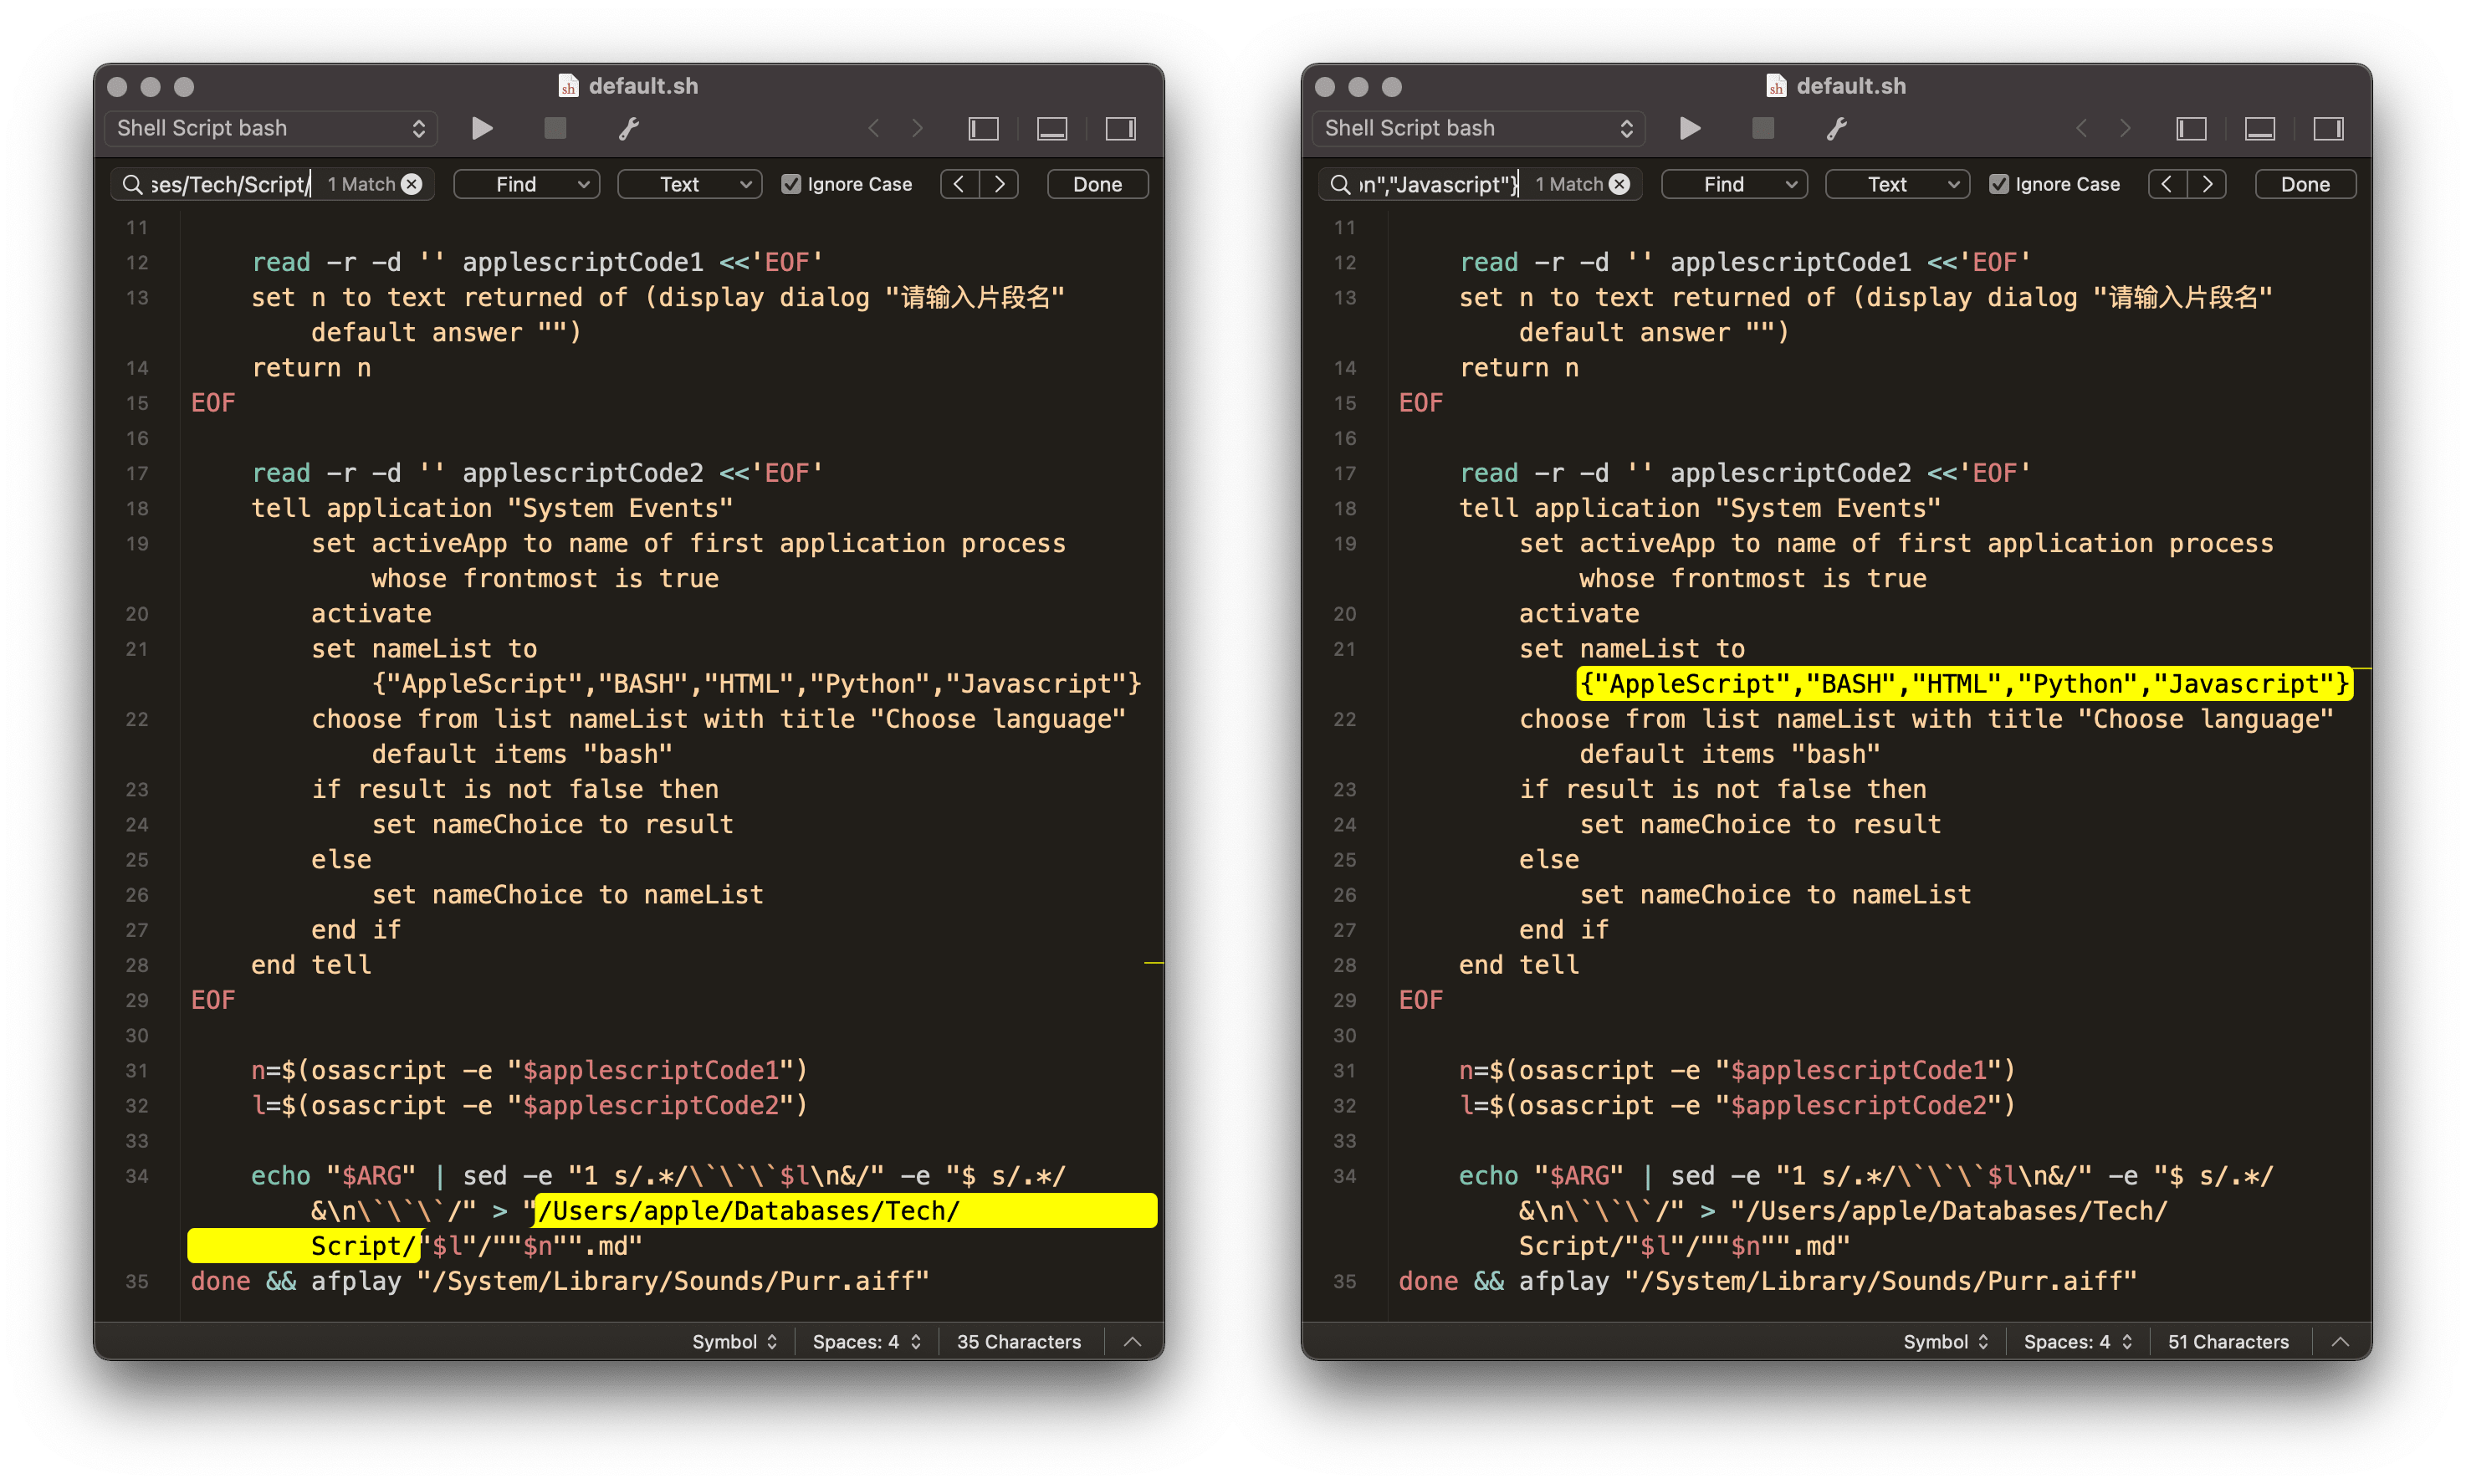Click 'activate' line in right window

(x=1579, y=614)
